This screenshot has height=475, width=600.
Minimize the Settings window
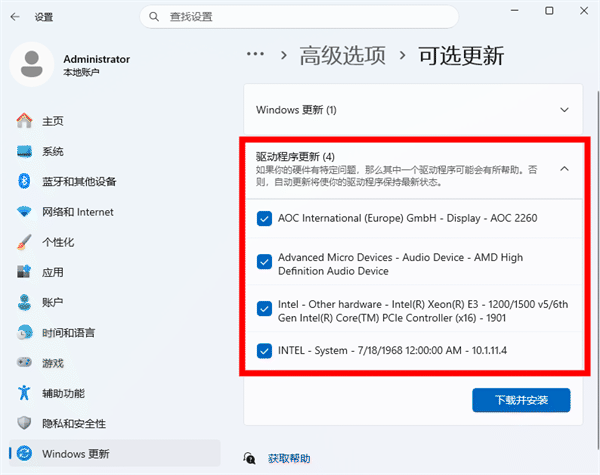(515, 11)
